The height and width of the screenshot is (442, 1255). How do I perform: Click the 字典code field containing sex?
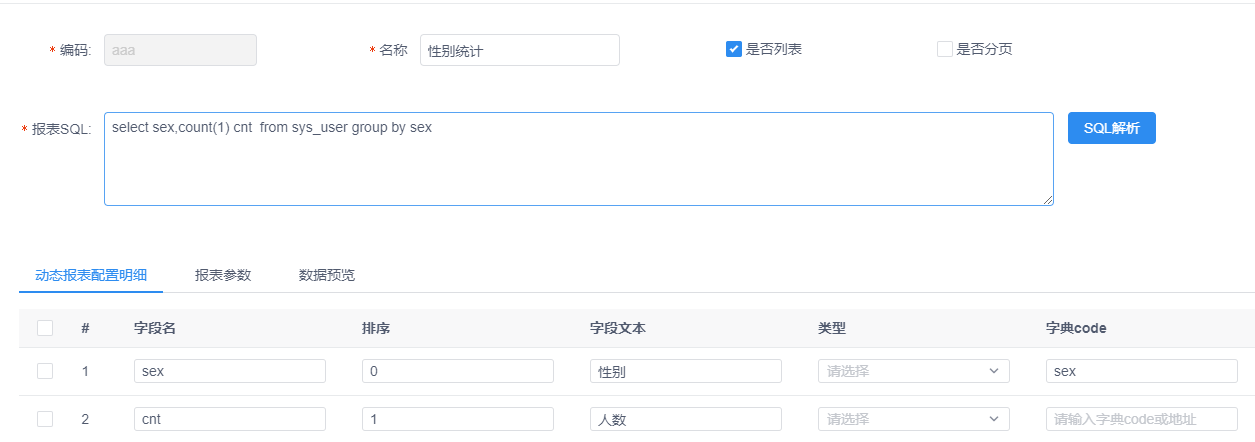(1142, 371)
